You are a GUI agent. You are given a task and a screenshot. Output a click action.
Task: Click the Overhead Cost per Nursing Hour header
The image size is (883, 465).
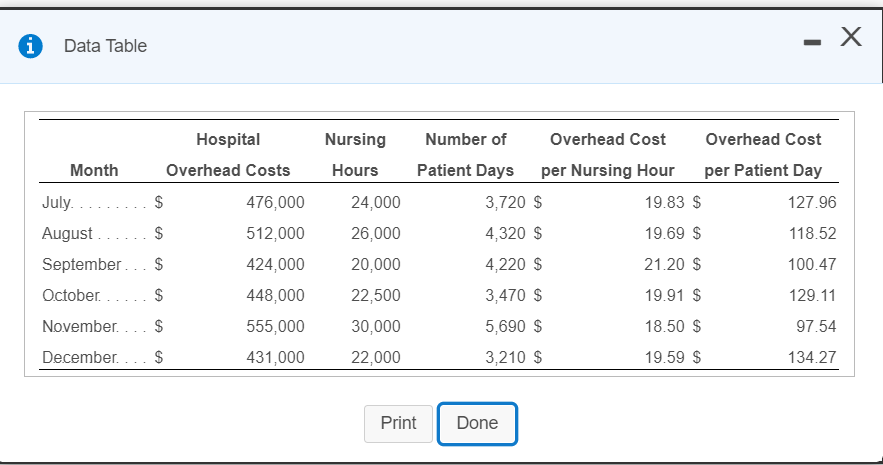click(608, 155)
